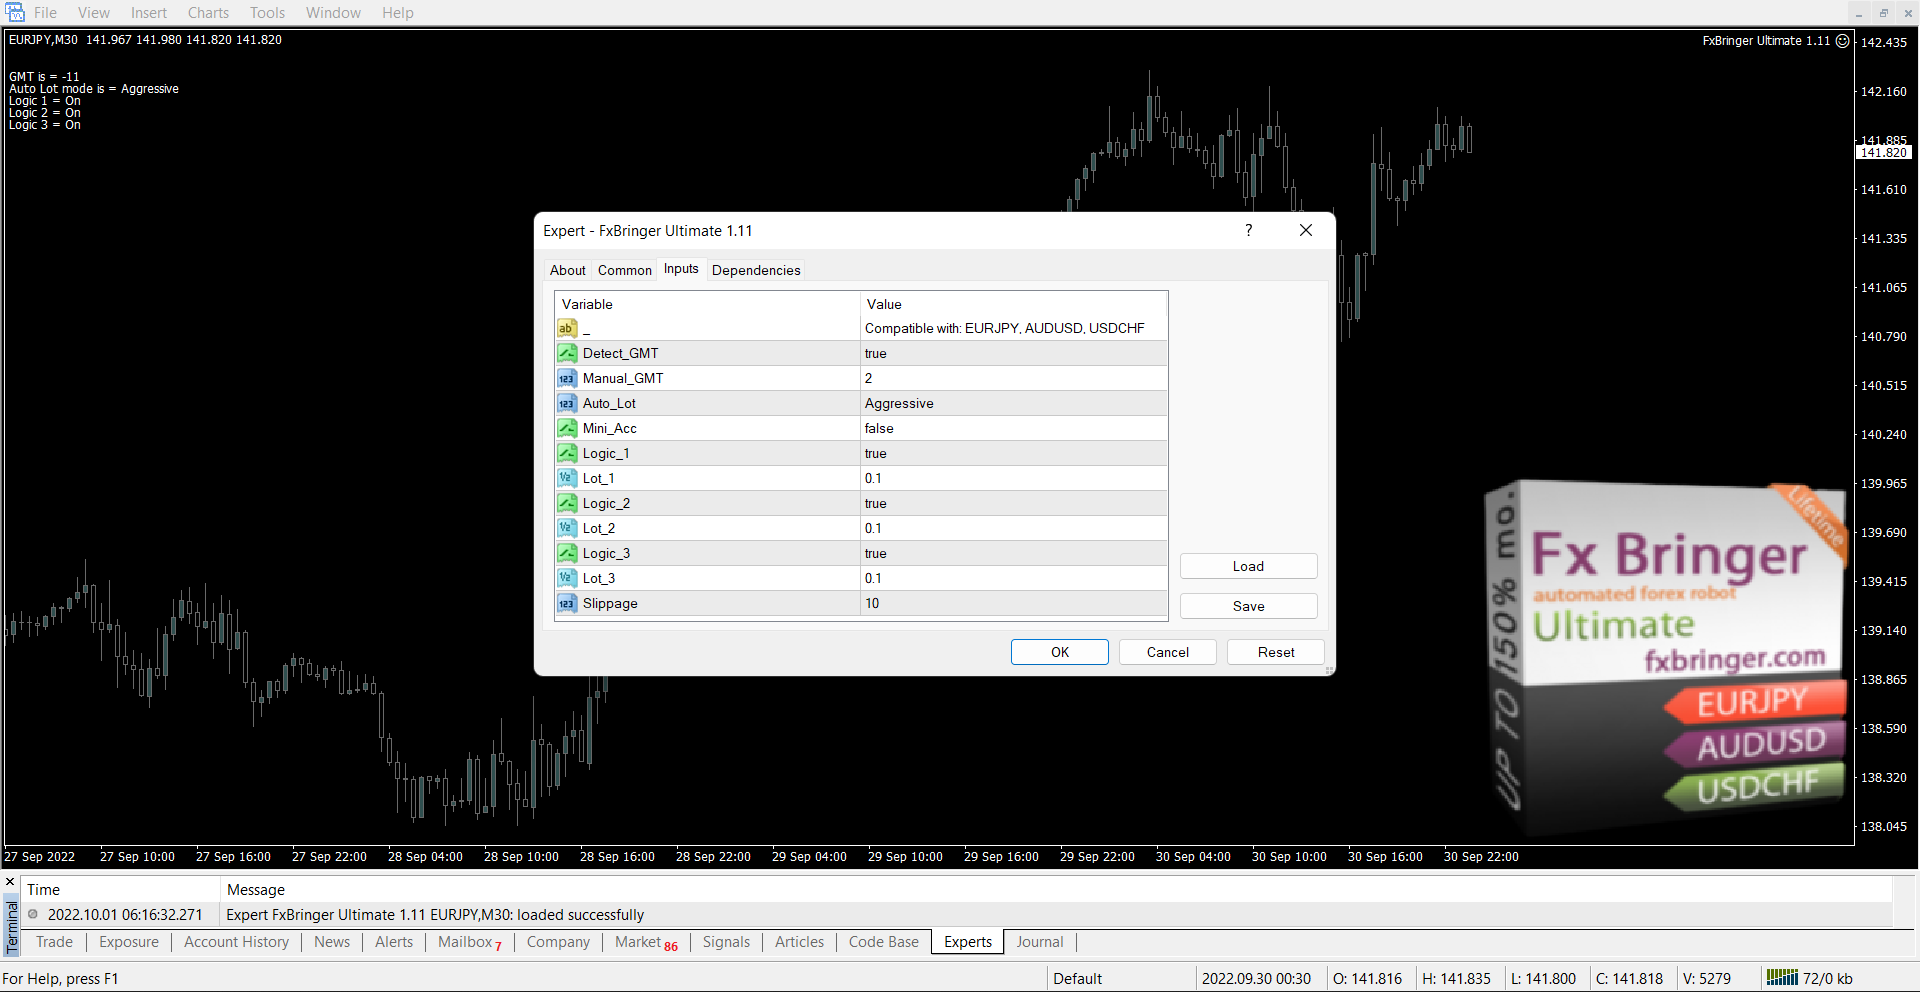Screen dimensions: 1920x992
Task: Click the MetaTrader app icon in menu bar
Action: pos(14,12)
